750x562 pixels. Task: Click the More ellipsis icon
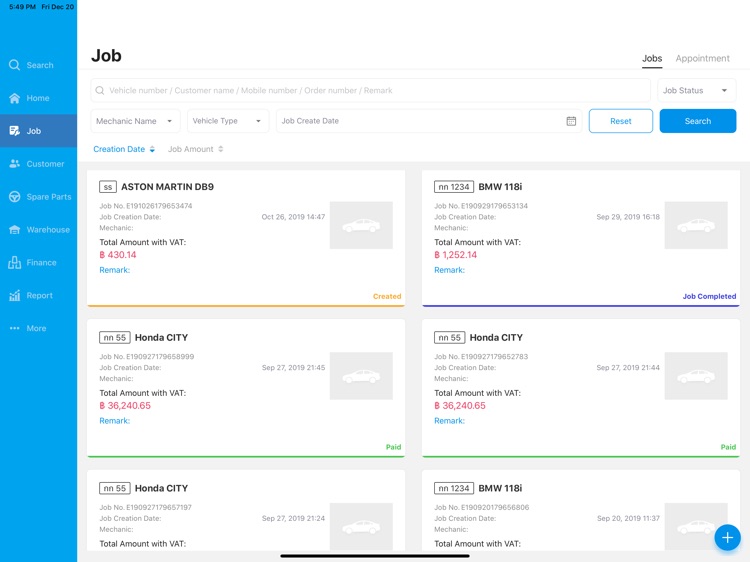[14, 328]
